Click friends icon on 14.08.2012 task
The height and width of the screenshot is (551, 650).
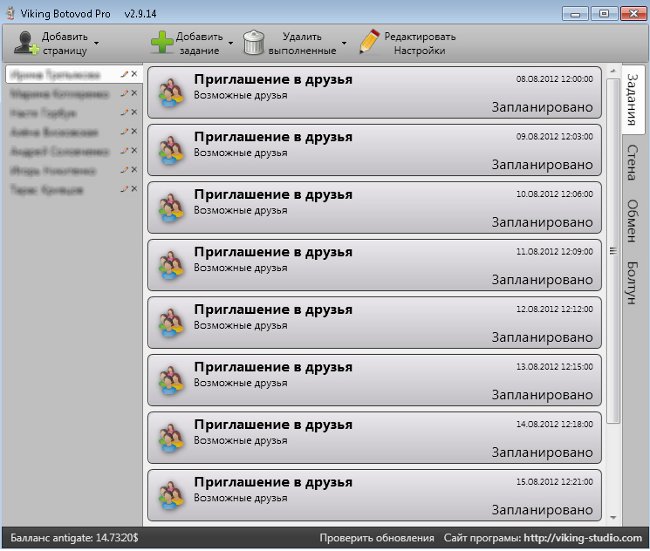pyautogui.click(x=171, y=439)
